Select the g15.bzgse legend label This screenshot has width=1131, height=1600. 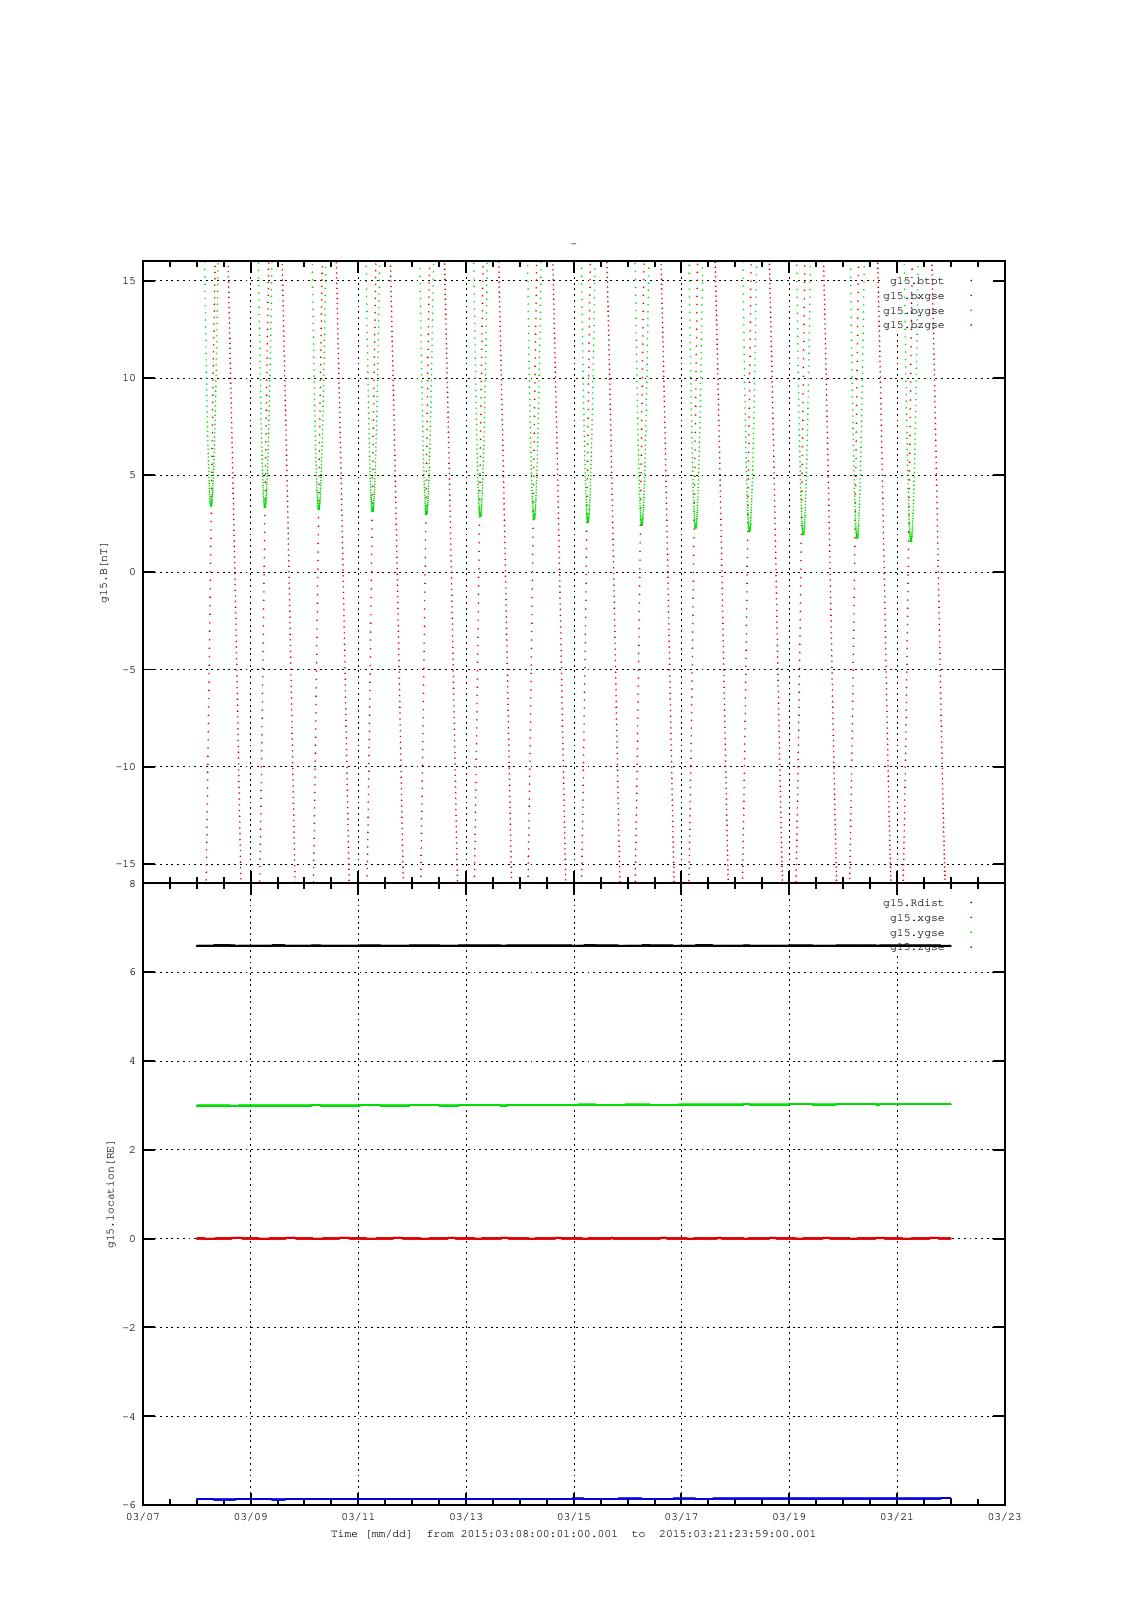tap(913, 325)
